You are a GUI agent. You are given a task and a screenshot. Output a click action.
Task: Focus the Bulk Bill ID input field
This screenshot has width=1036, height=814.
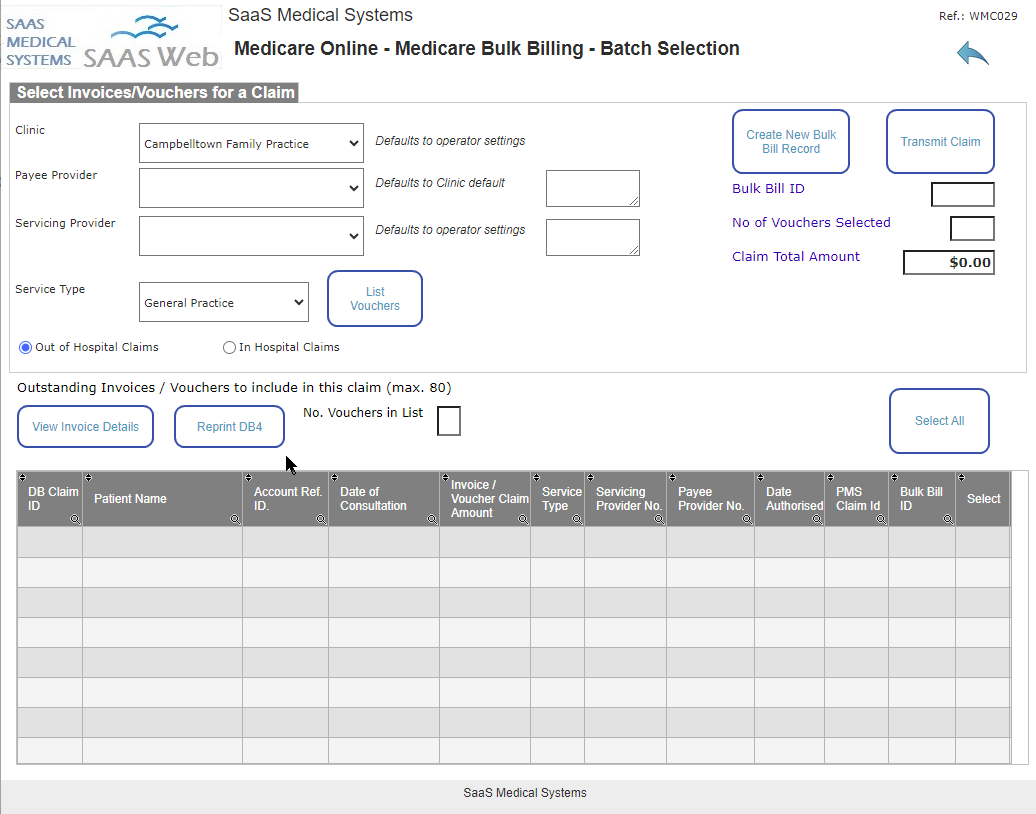coord(963,194)
